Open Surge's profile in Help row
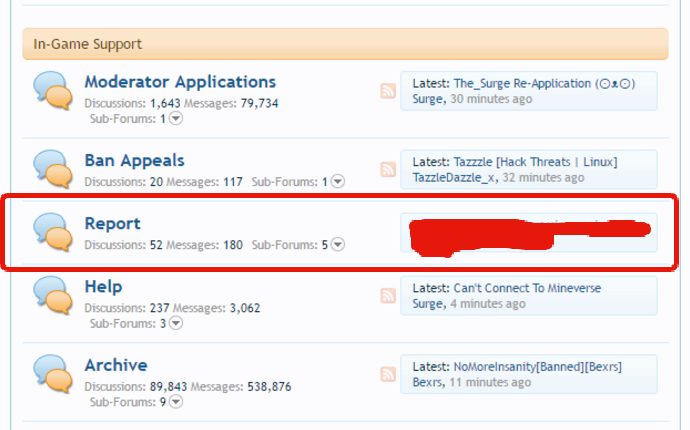Image resolution: width=690 pixels, height=430 pixels. (427, 304)
